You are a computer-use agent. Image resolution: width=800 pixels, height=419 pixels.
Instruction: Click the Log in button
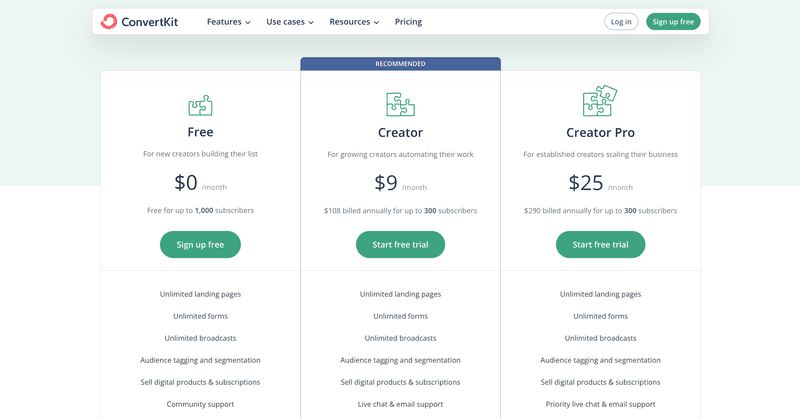tap(621, 21)
